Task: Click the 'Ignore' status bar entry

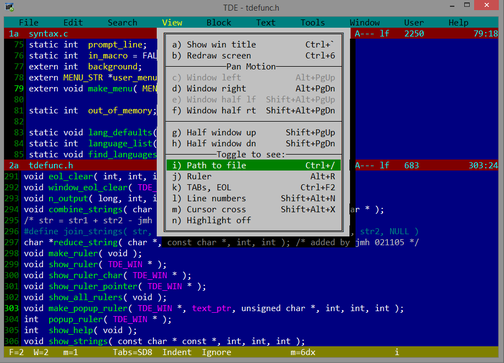Action: (216, 352)
